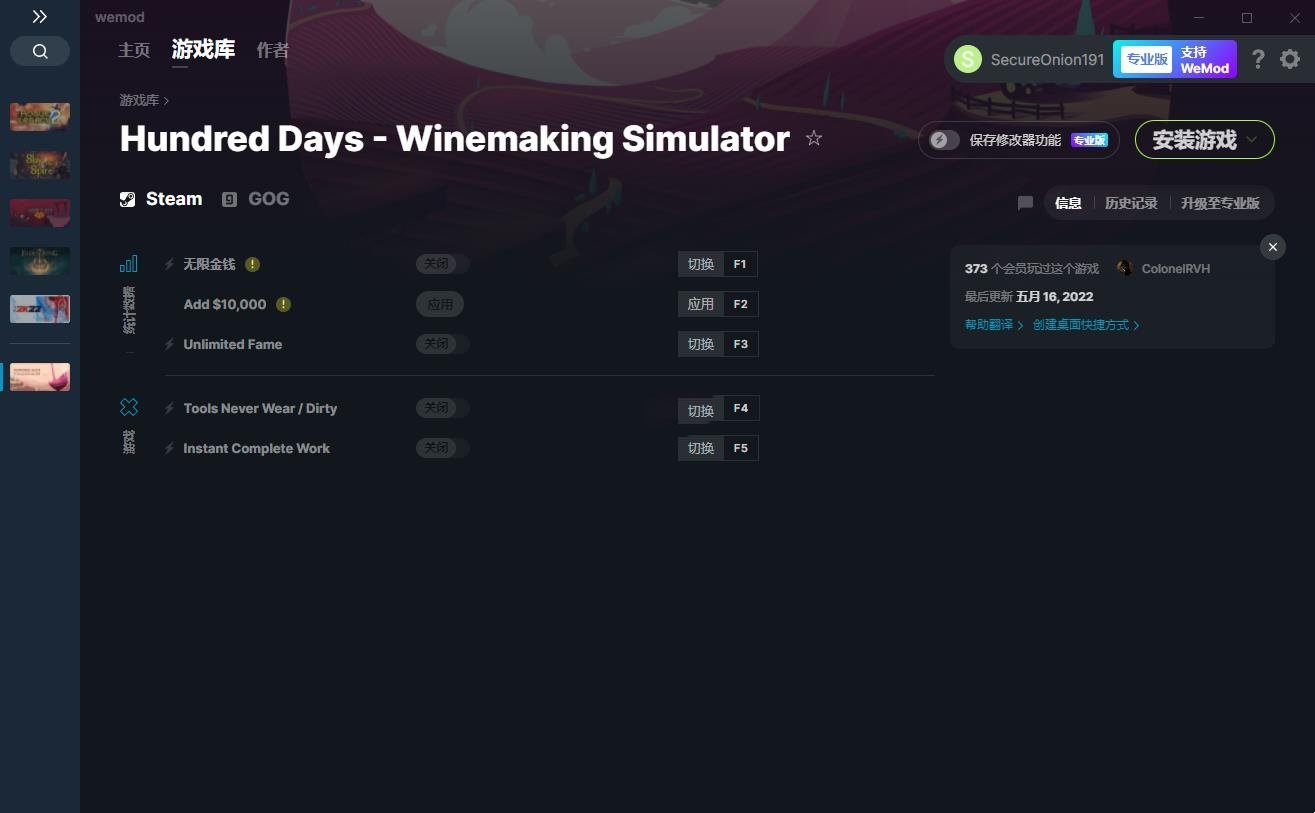This screenshot has height=813, width=1315.
Task: Toggle the Instant Complete Work switch
Action: click(x=442, y=448)
